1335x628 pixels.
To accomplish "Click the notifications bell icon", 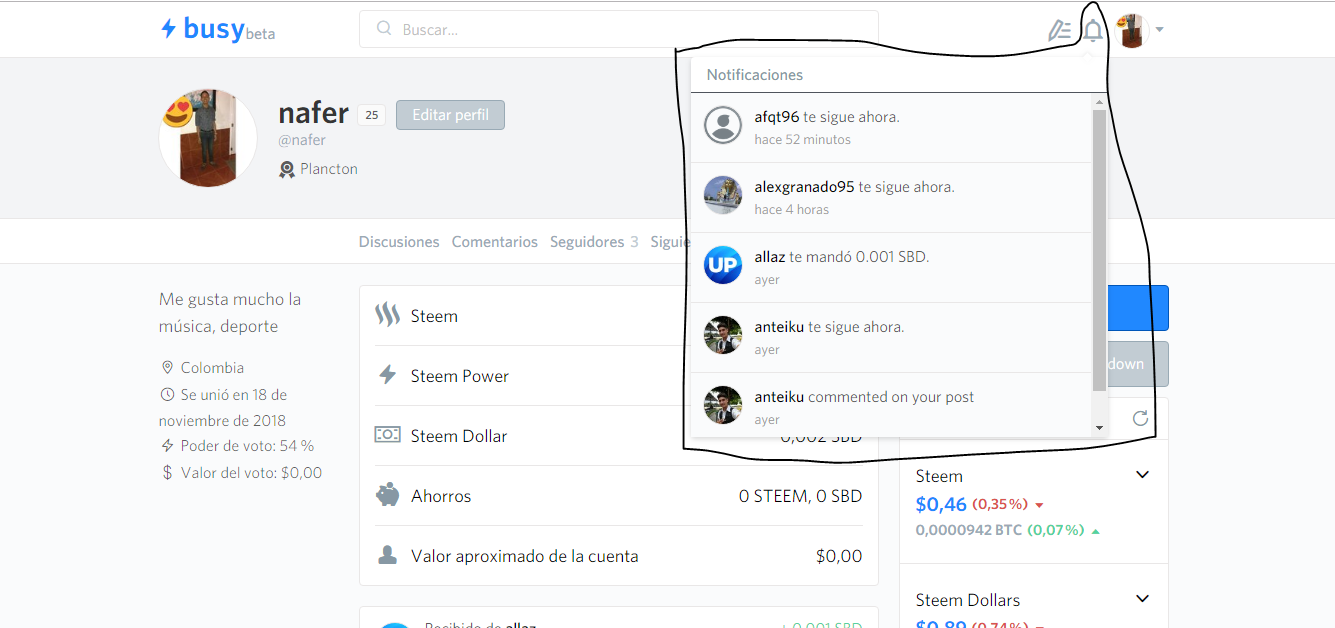I will pos(1093,30).
